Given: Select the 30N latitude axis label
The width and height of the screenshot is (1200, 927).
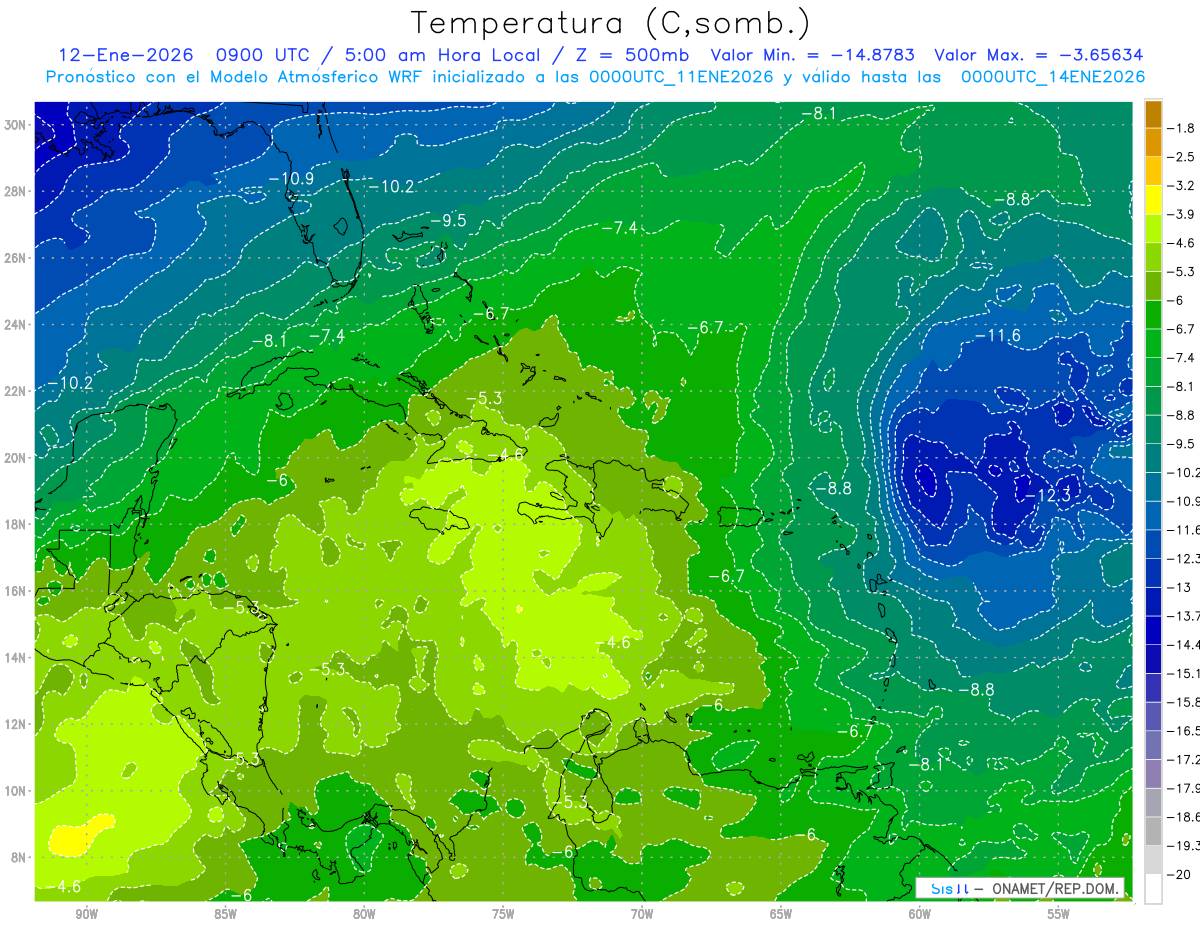Looking at the screenshot, I should click(17, 125).
